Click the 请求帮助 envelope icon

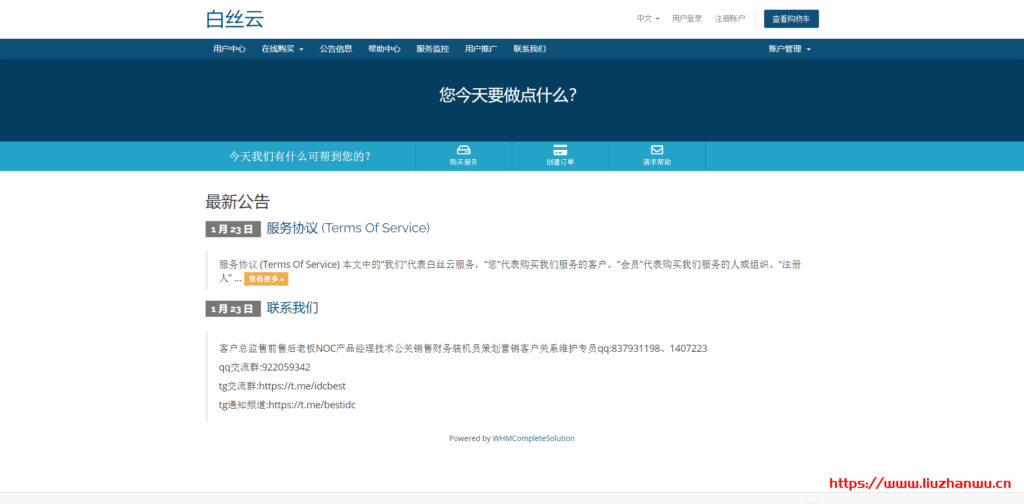click(x=657, y=150)
